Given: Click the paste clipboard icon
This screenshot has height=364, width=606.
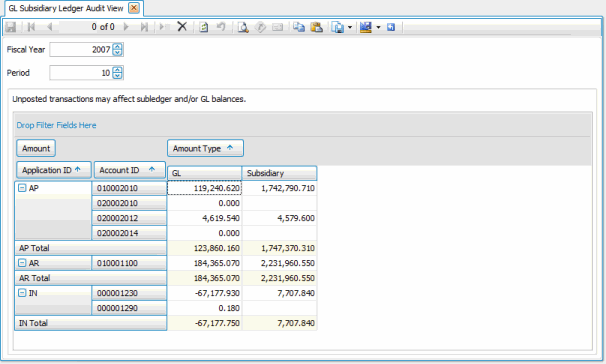Looking at the screenshot, I should pos(317,27).
